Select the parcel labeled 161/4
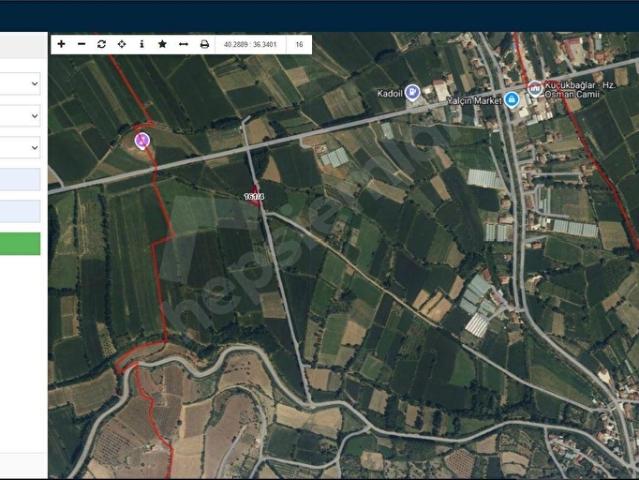The width and height of the screenshot is (639, 480). 255,196
